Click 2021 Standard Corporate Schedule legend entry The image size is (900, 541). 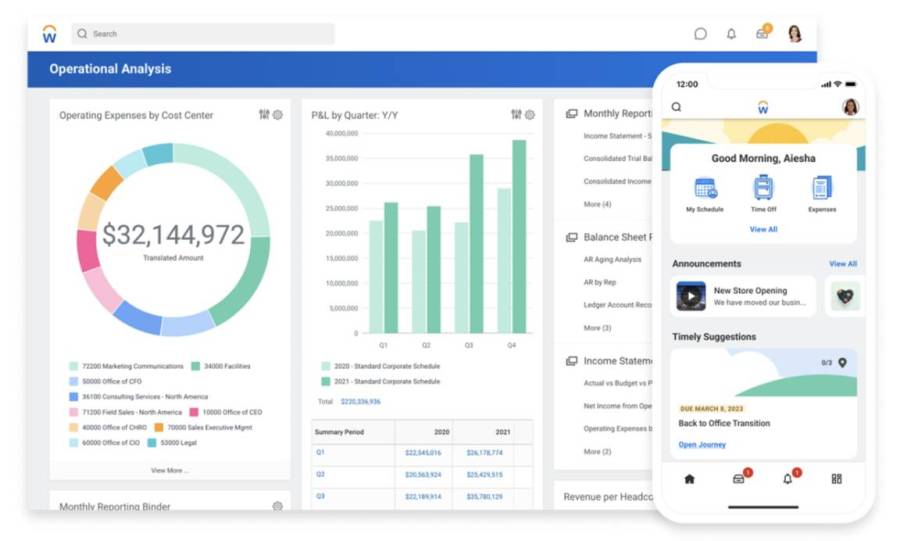pyautogui.click(x=381, y=382)
